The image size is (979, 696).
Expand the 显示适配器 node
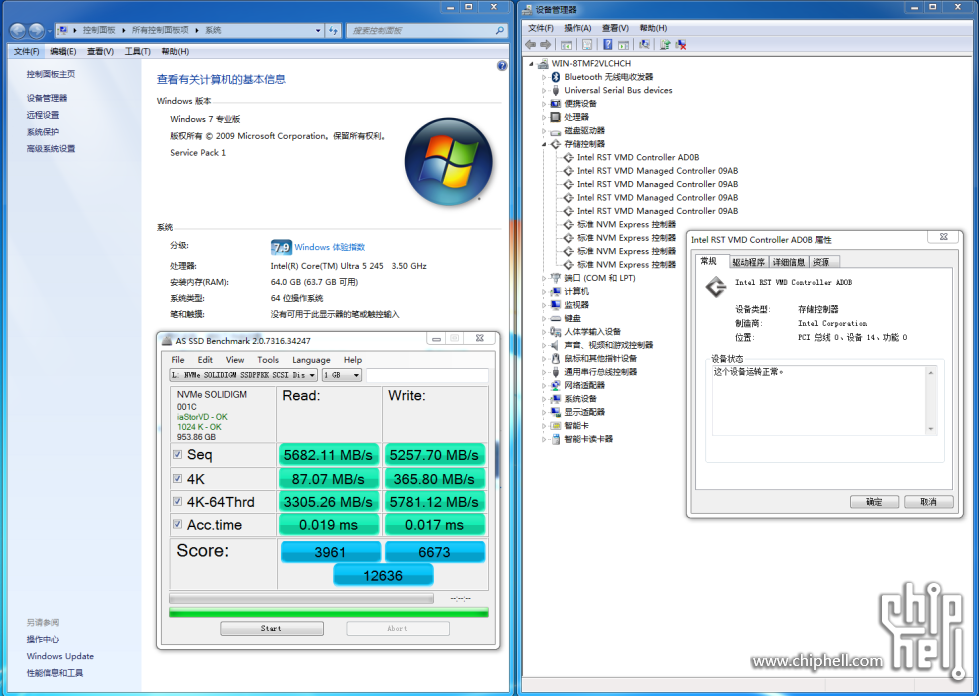(544, 412)
